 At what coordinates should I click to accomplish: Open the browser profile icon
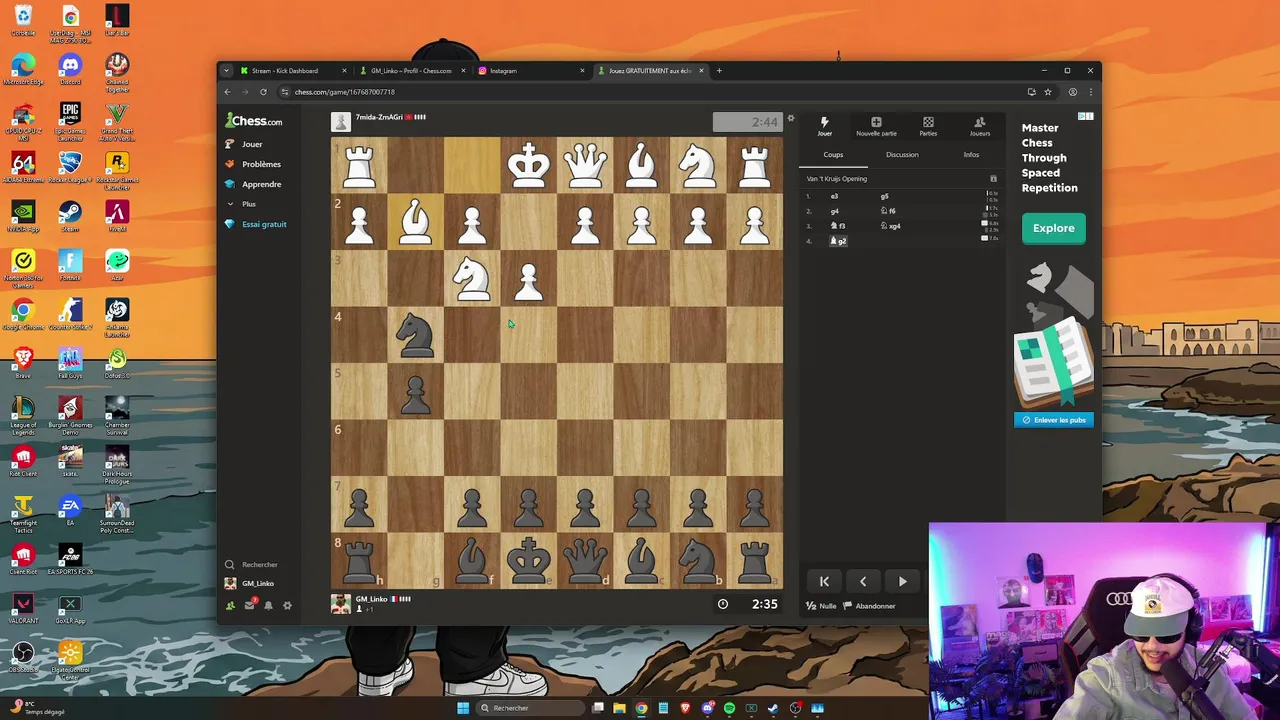(x=1072, y=92)
